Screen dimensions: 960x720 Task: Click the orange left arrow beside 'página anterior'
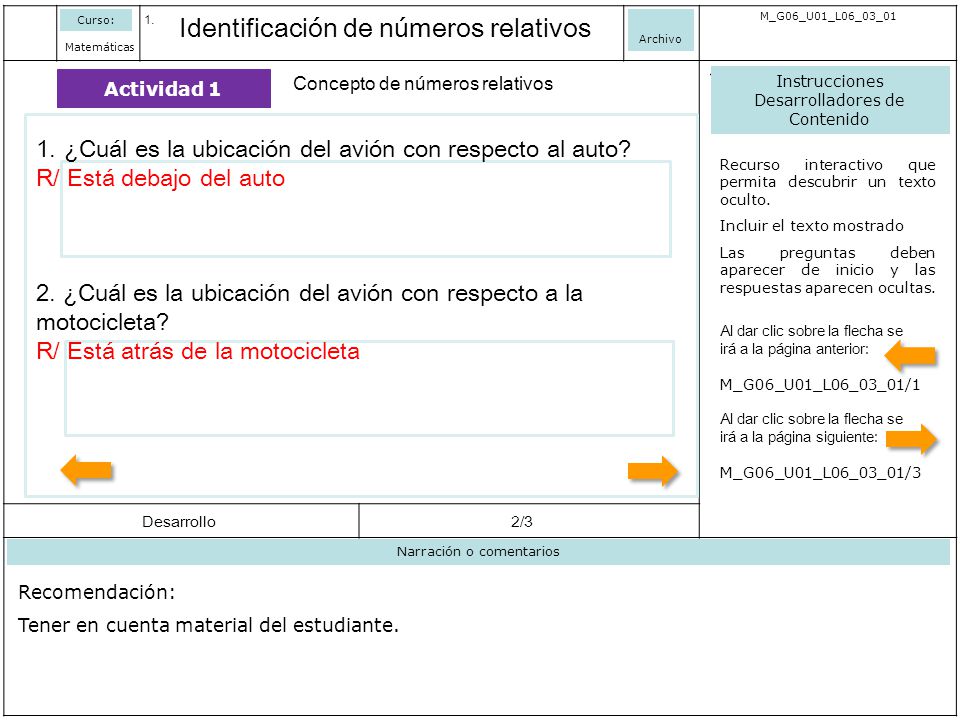pos(910,356)
